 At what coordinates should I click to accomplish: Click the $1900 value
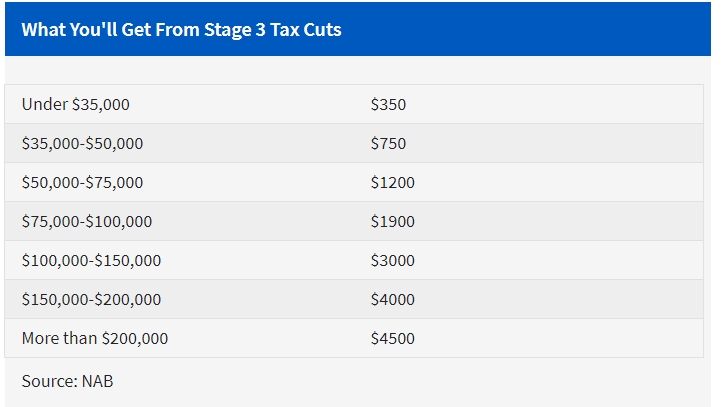[392, 221]
